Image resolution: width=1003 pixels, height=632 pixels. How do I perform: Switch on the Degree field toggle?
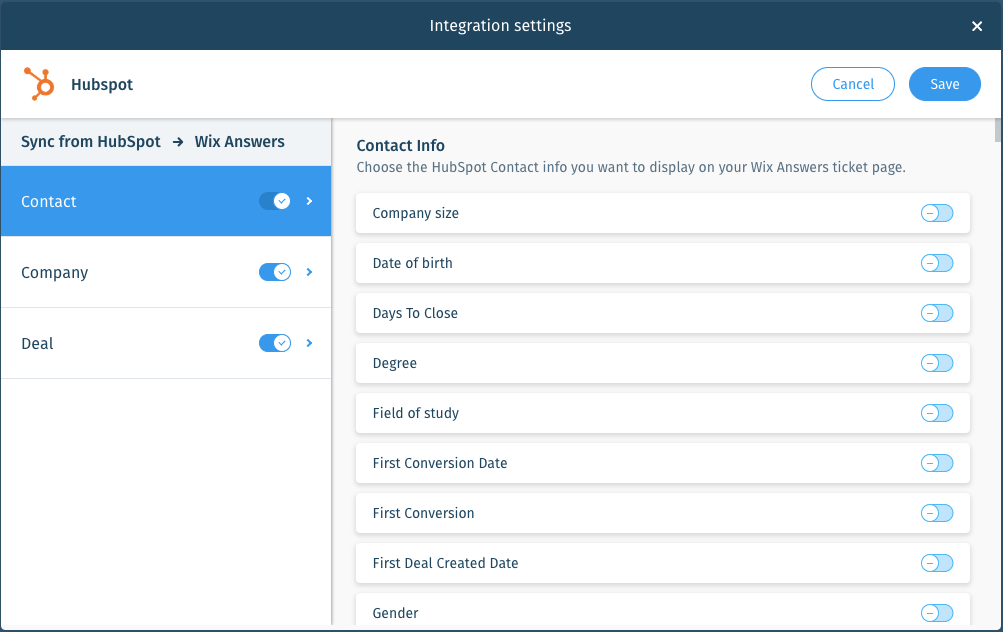937,363
